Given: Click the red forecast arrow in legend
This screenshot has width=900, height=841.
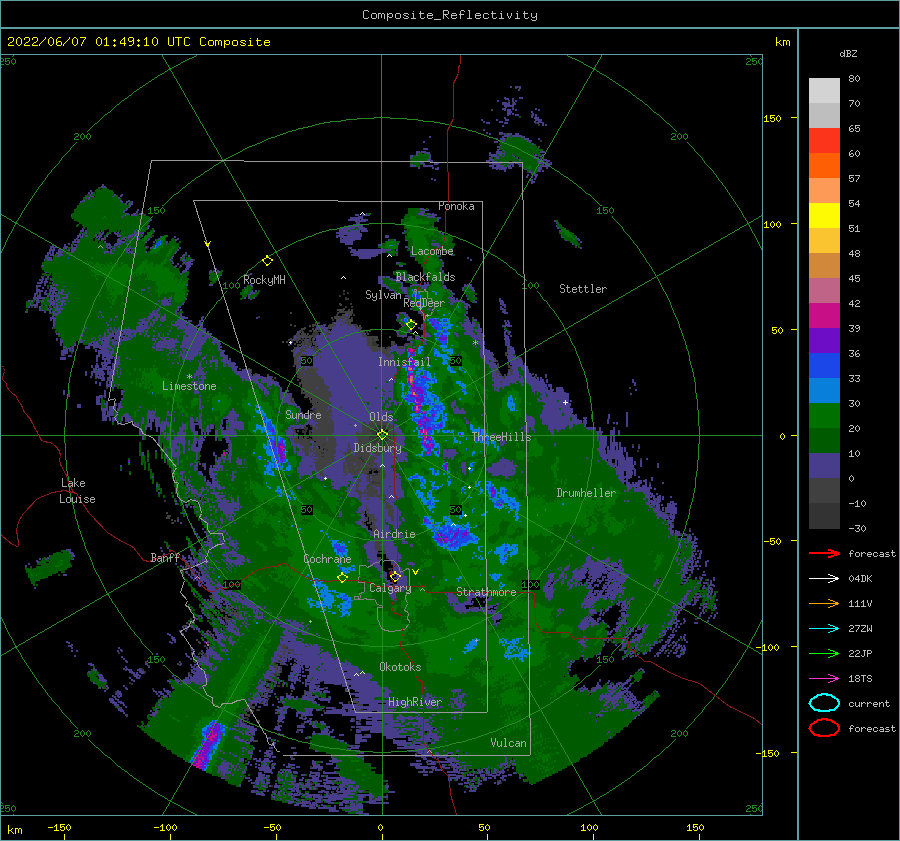Looking at the screenshot, I should [824, 553].
